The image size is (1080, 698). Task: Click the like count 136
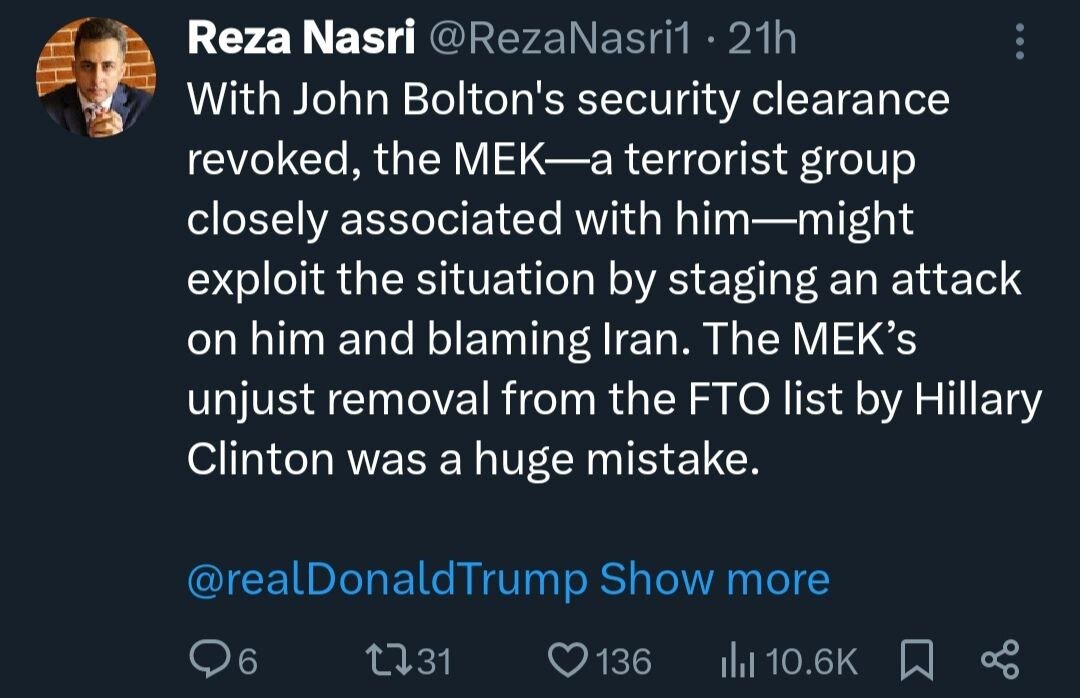(x=623, y=661)
